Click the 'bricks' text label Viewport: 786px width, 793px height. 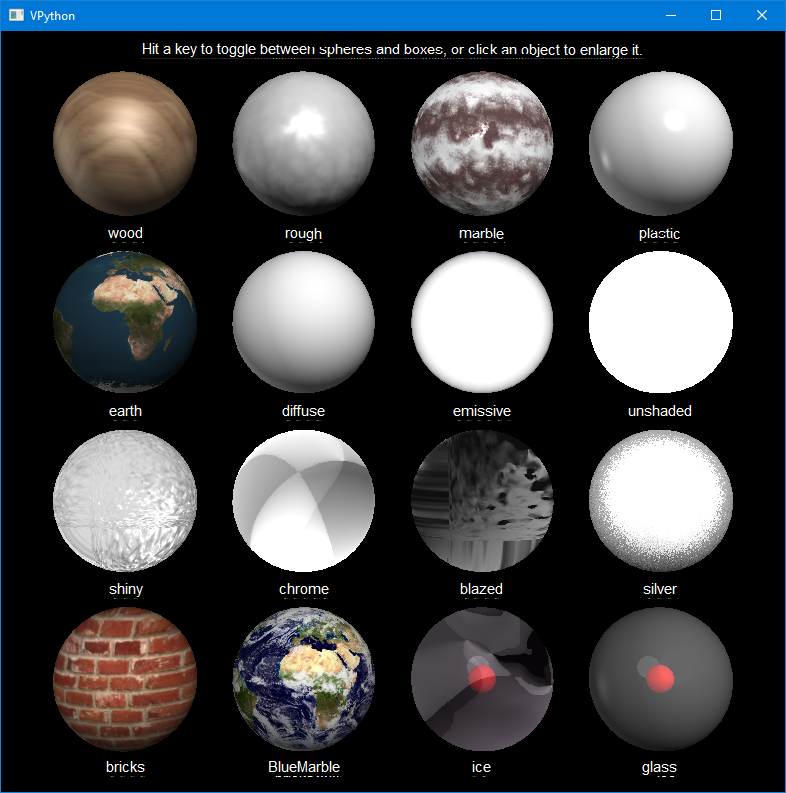pos(125,767)
